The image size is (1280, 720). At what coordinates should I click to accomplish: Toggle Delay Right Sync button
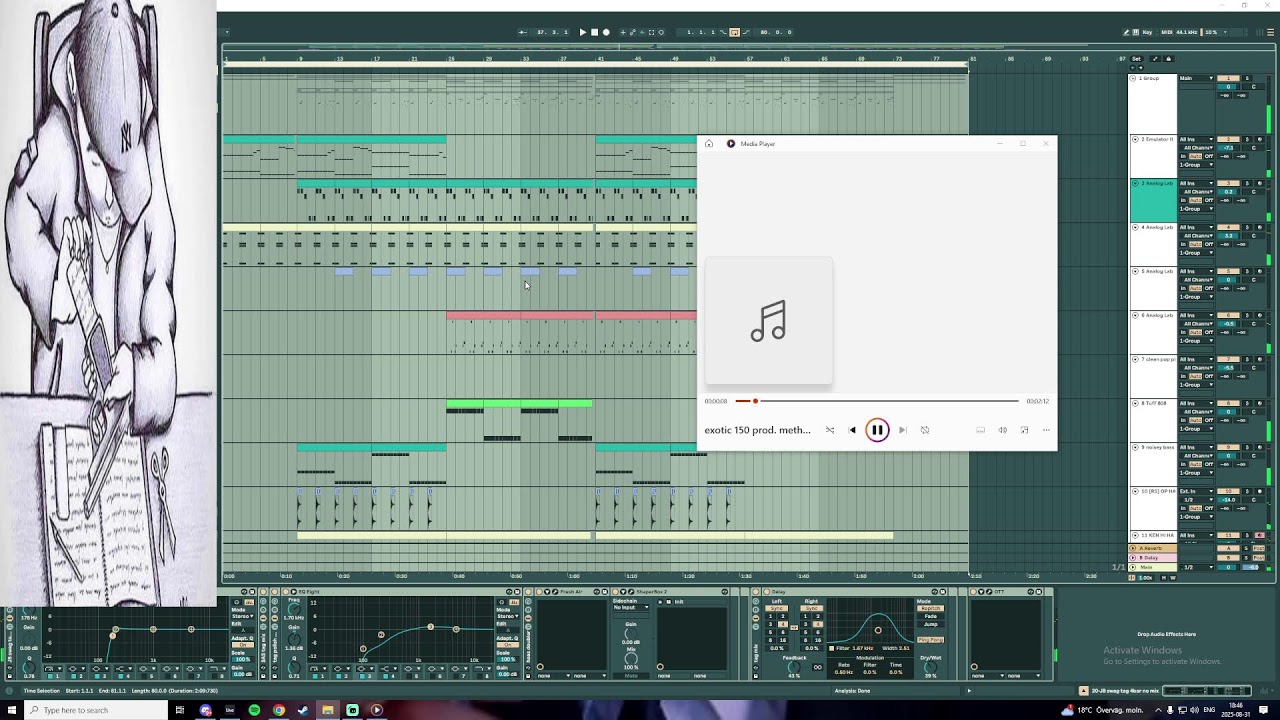pos(812,608)
